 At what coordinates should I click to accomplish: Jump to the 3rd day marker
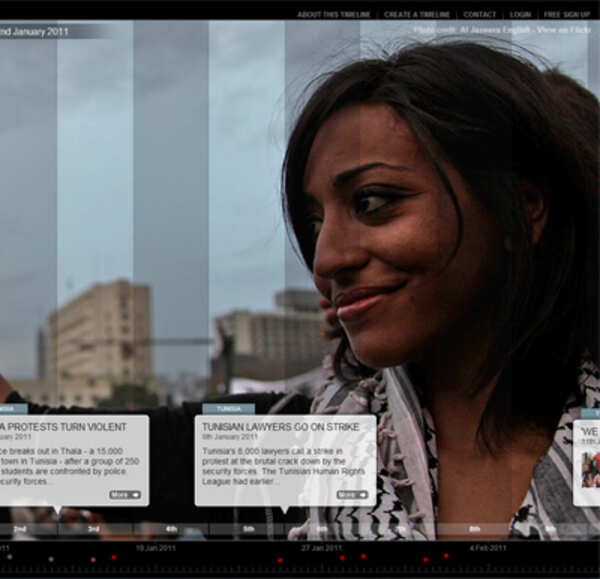pos(93,528)
